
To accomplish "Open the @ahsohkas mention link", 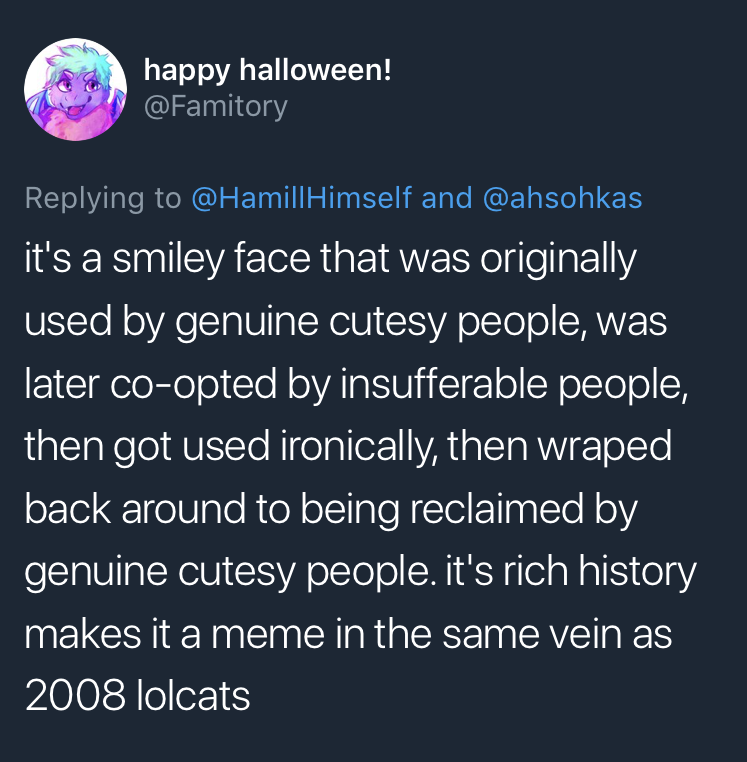I will 562,198.
